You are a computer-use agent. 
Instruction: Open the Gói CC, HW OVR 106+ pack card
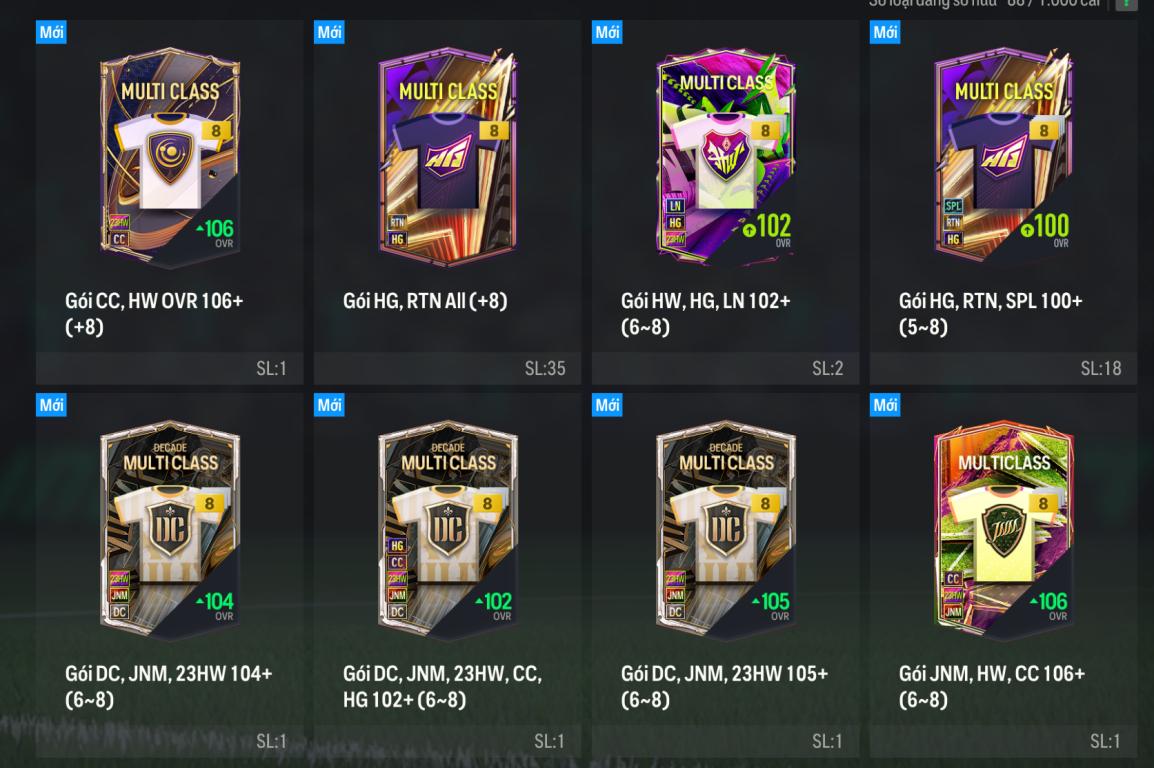point(169,202)
